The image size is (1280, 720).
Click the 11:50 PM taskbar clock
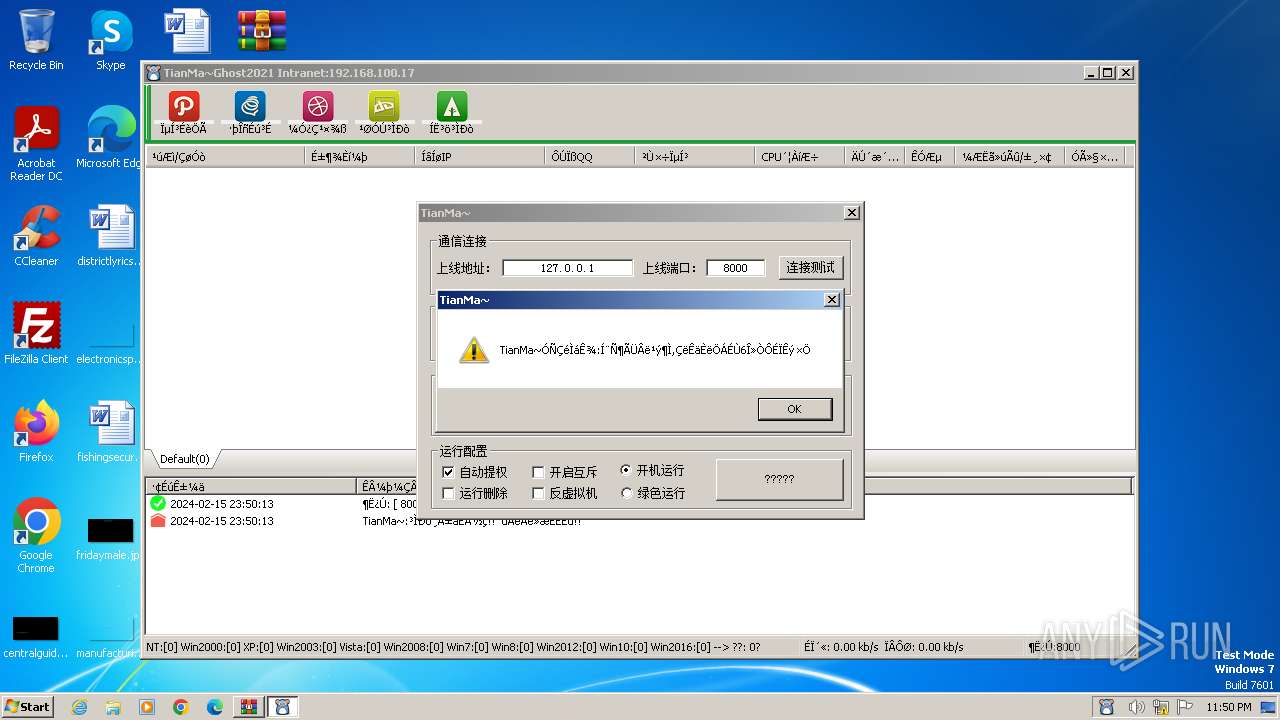[1228, 707]
